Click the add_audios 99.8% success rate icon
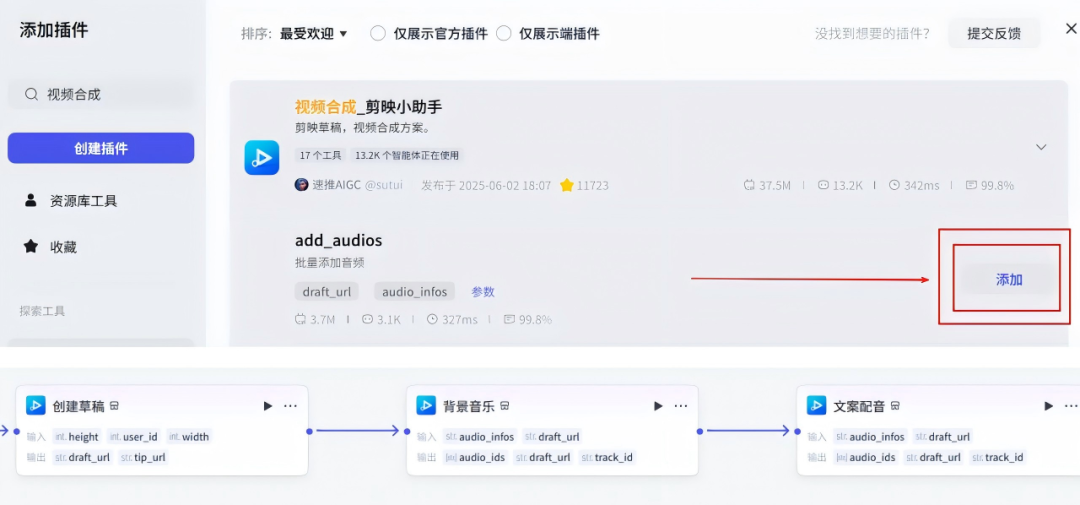 pyautogui.click(x=509, y=319)
